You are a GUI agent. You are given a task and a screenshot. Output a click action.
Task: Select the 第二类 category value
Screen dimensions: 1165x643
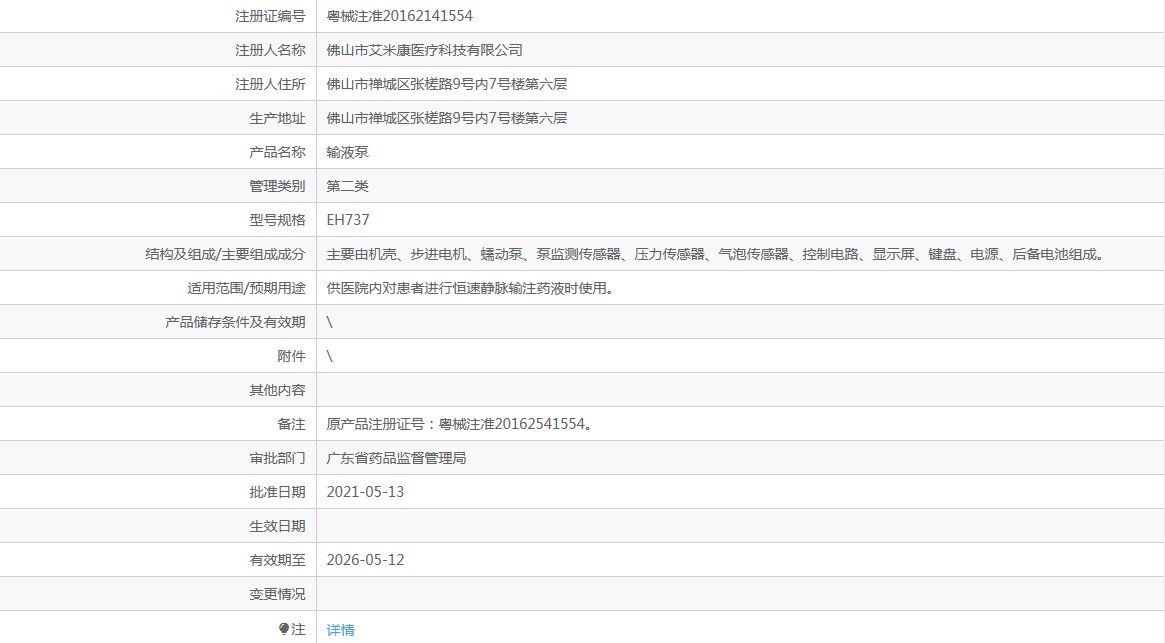point(347,186)
